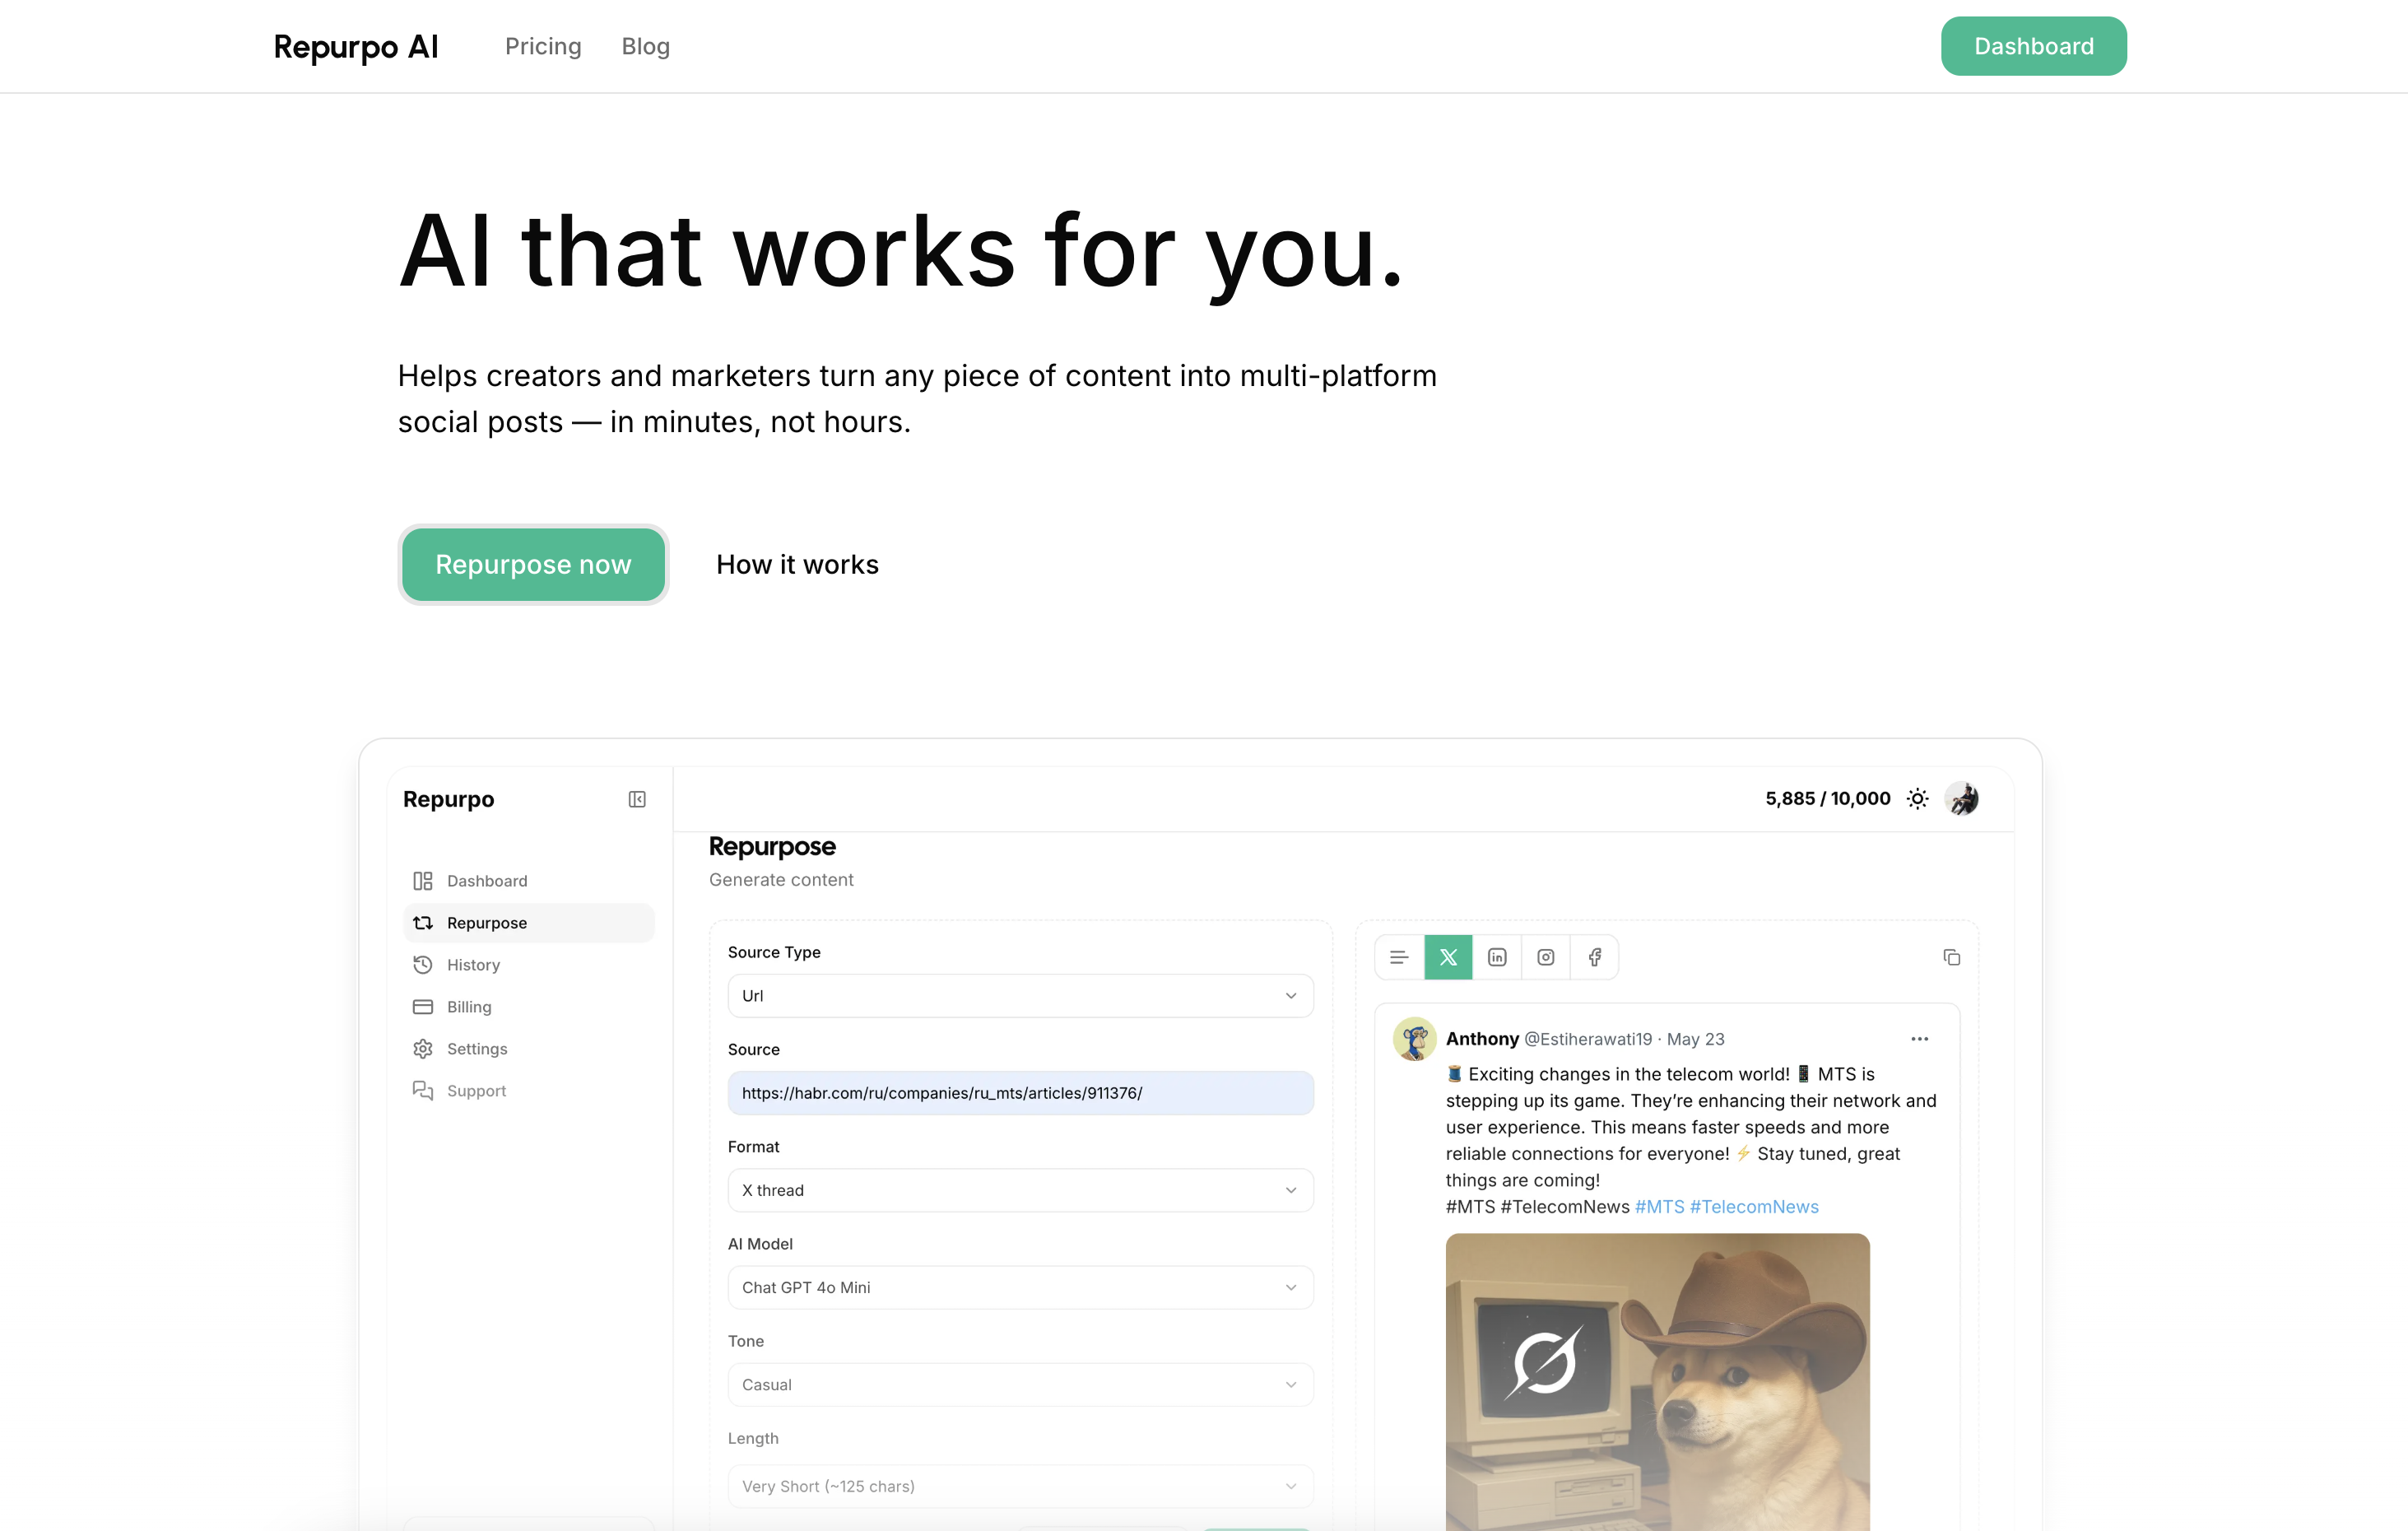Open AI Model Chat GPT 4o Mini dropdown
Image resolution: width=2408 pixels, height=1531 pixels.
click(1020, 1287)
